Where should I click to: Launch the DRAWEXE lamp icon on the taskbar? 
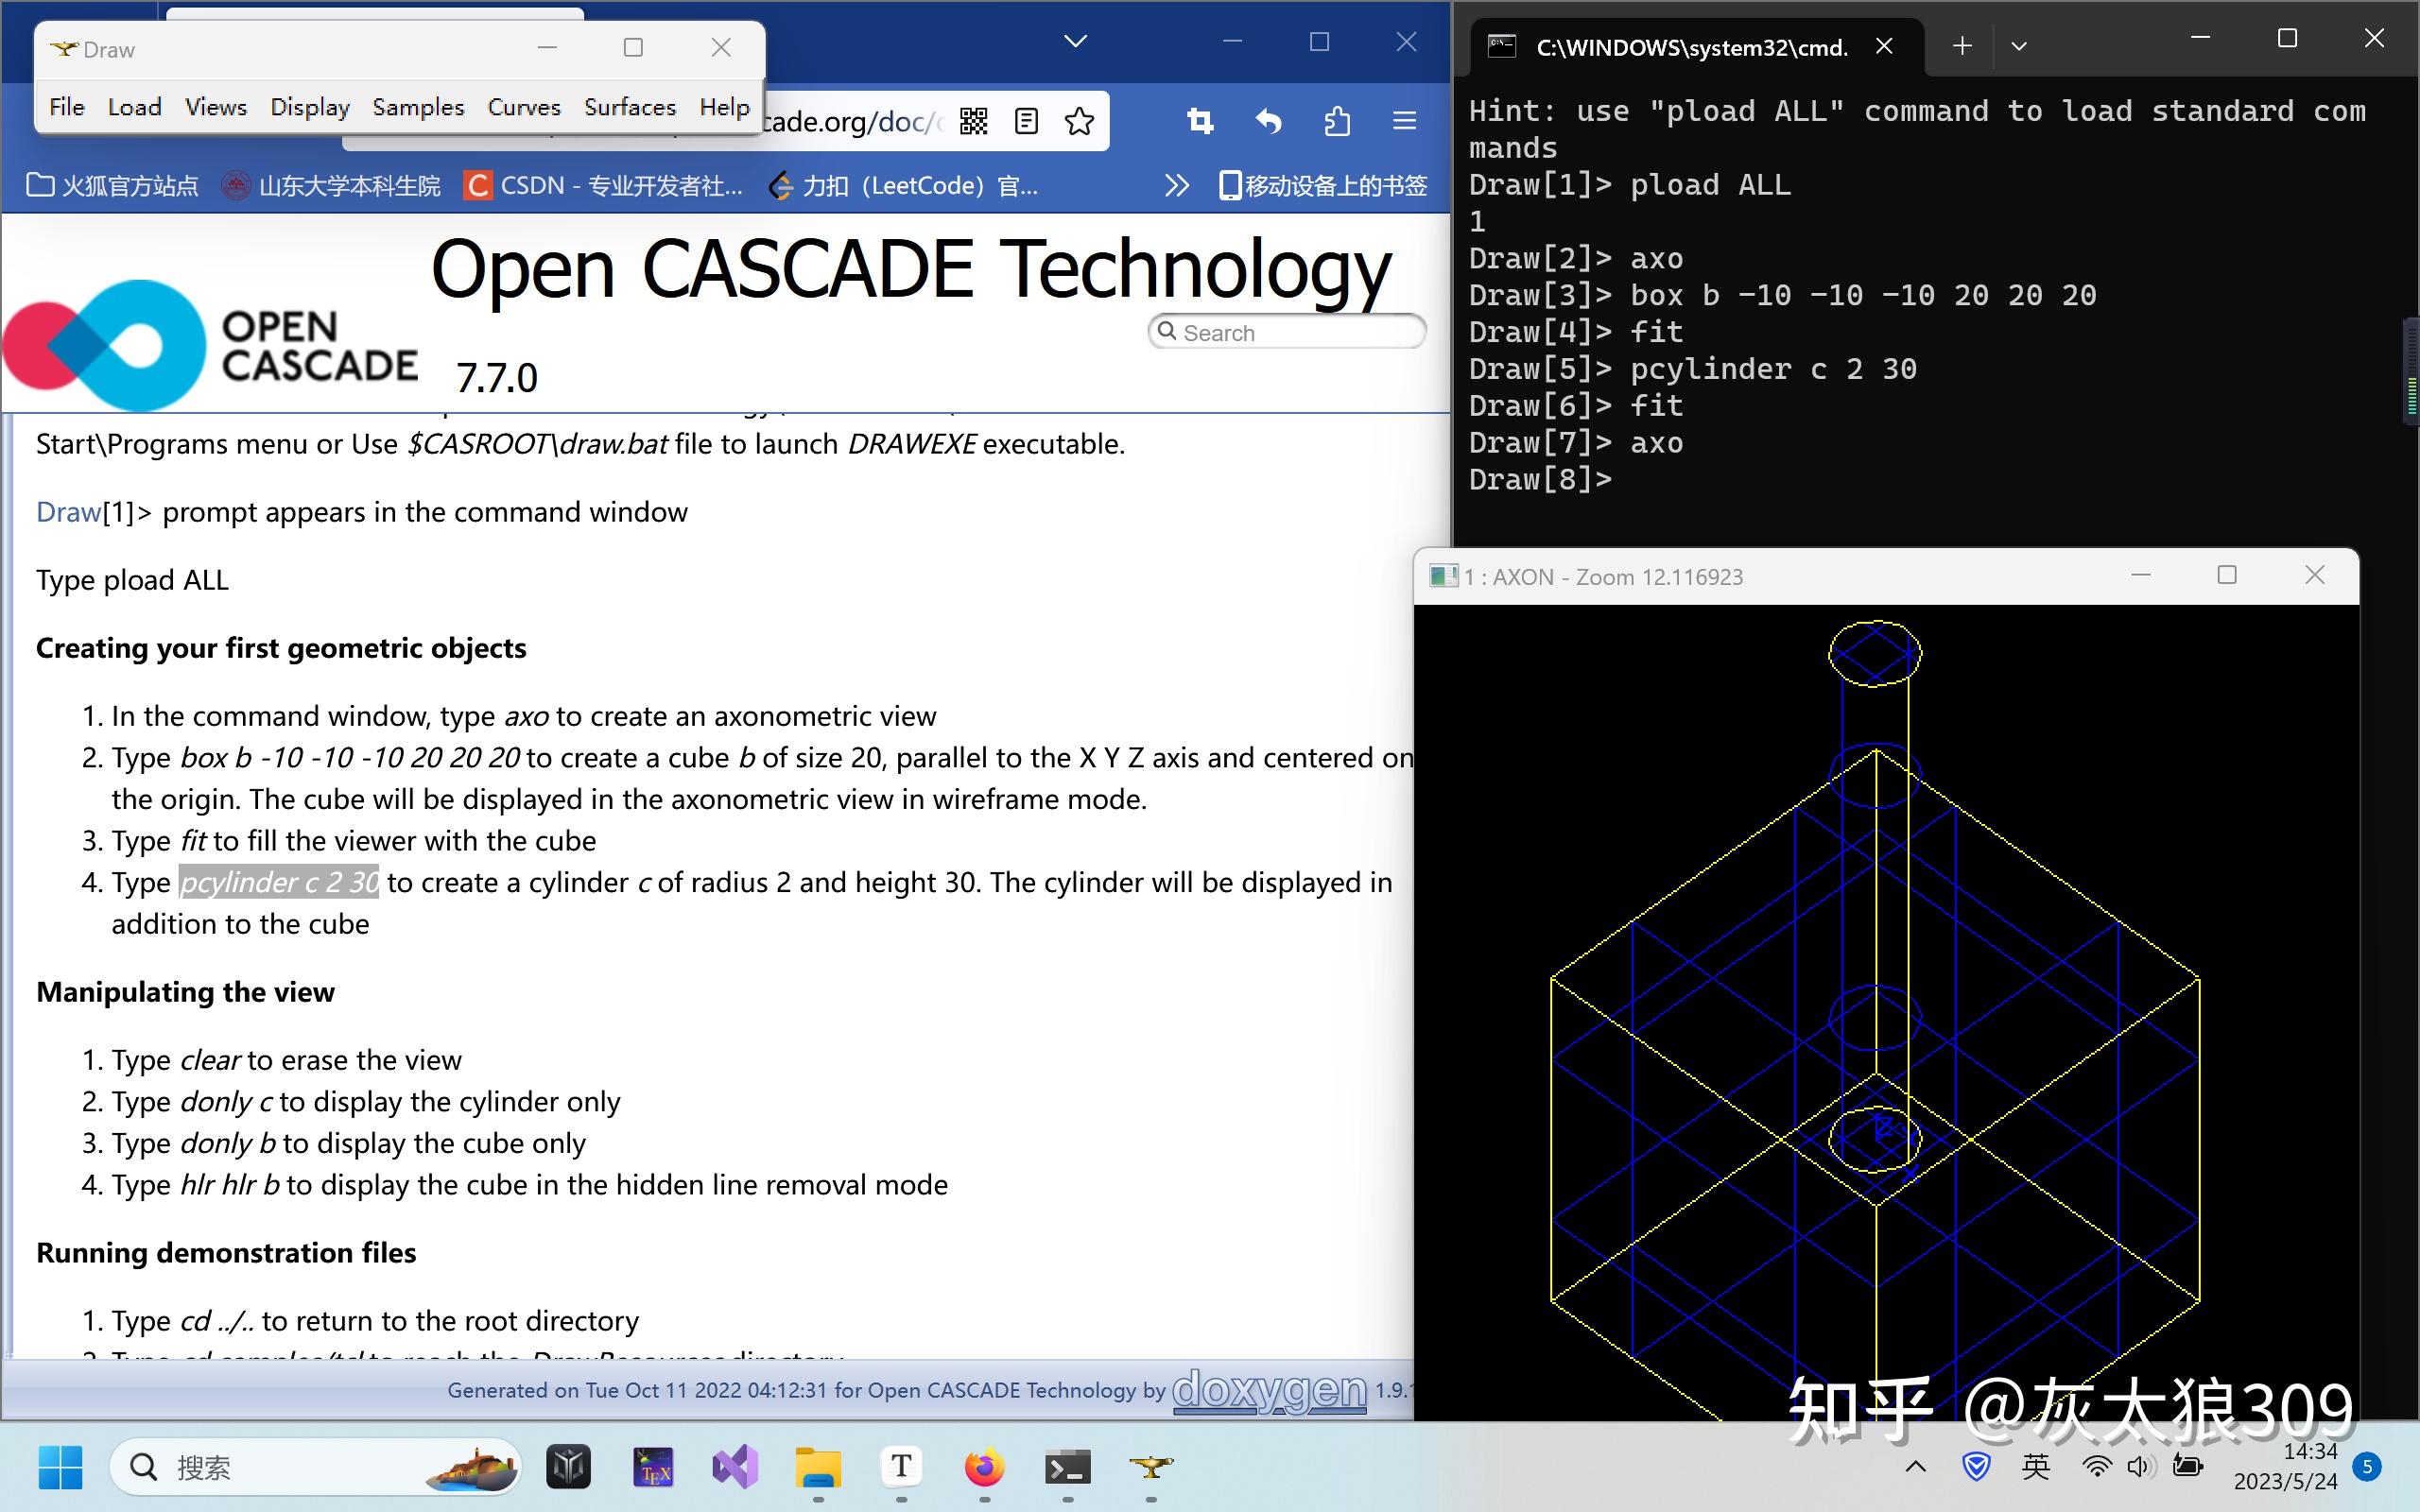[1152, 1467]
